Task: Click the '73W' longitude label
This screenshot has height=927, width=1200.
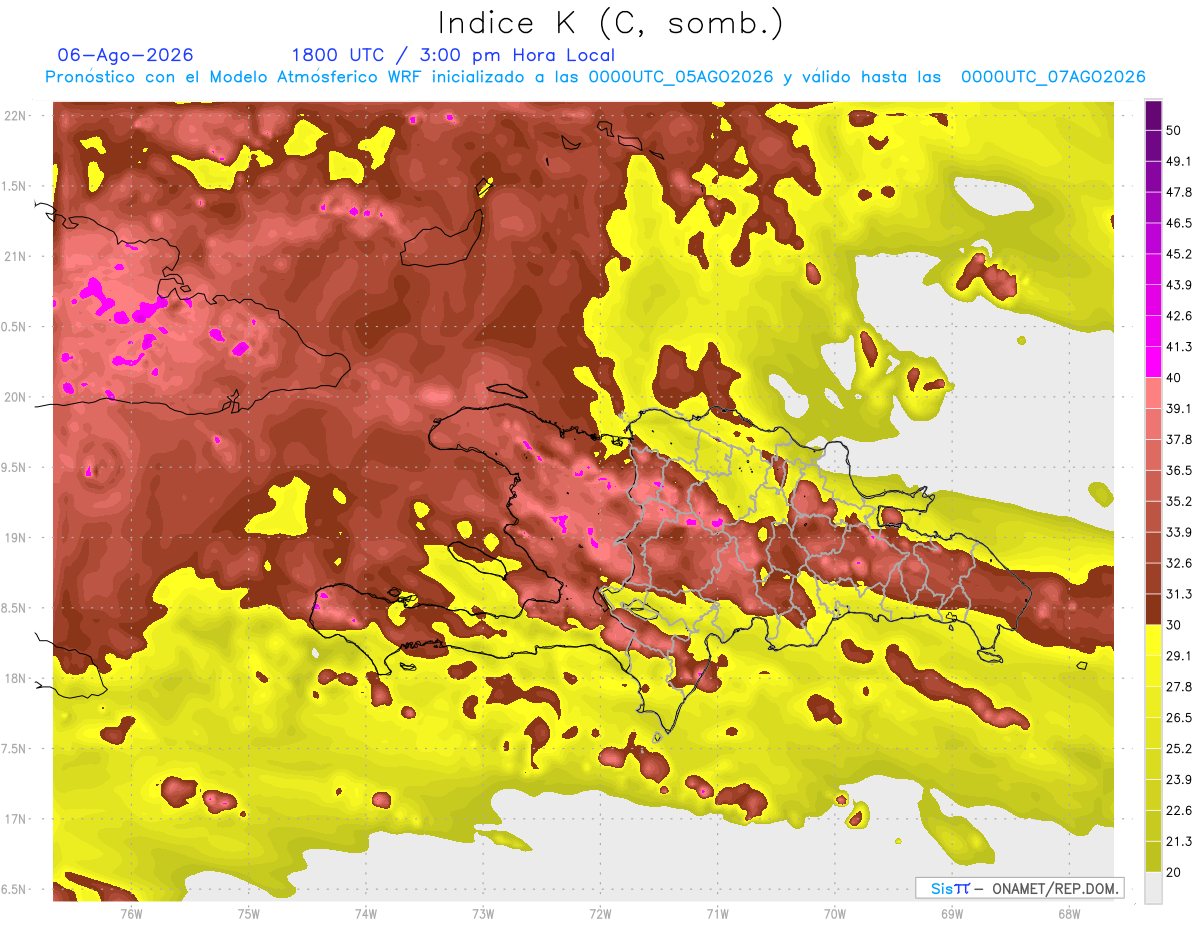Action: tap(483, 914)
